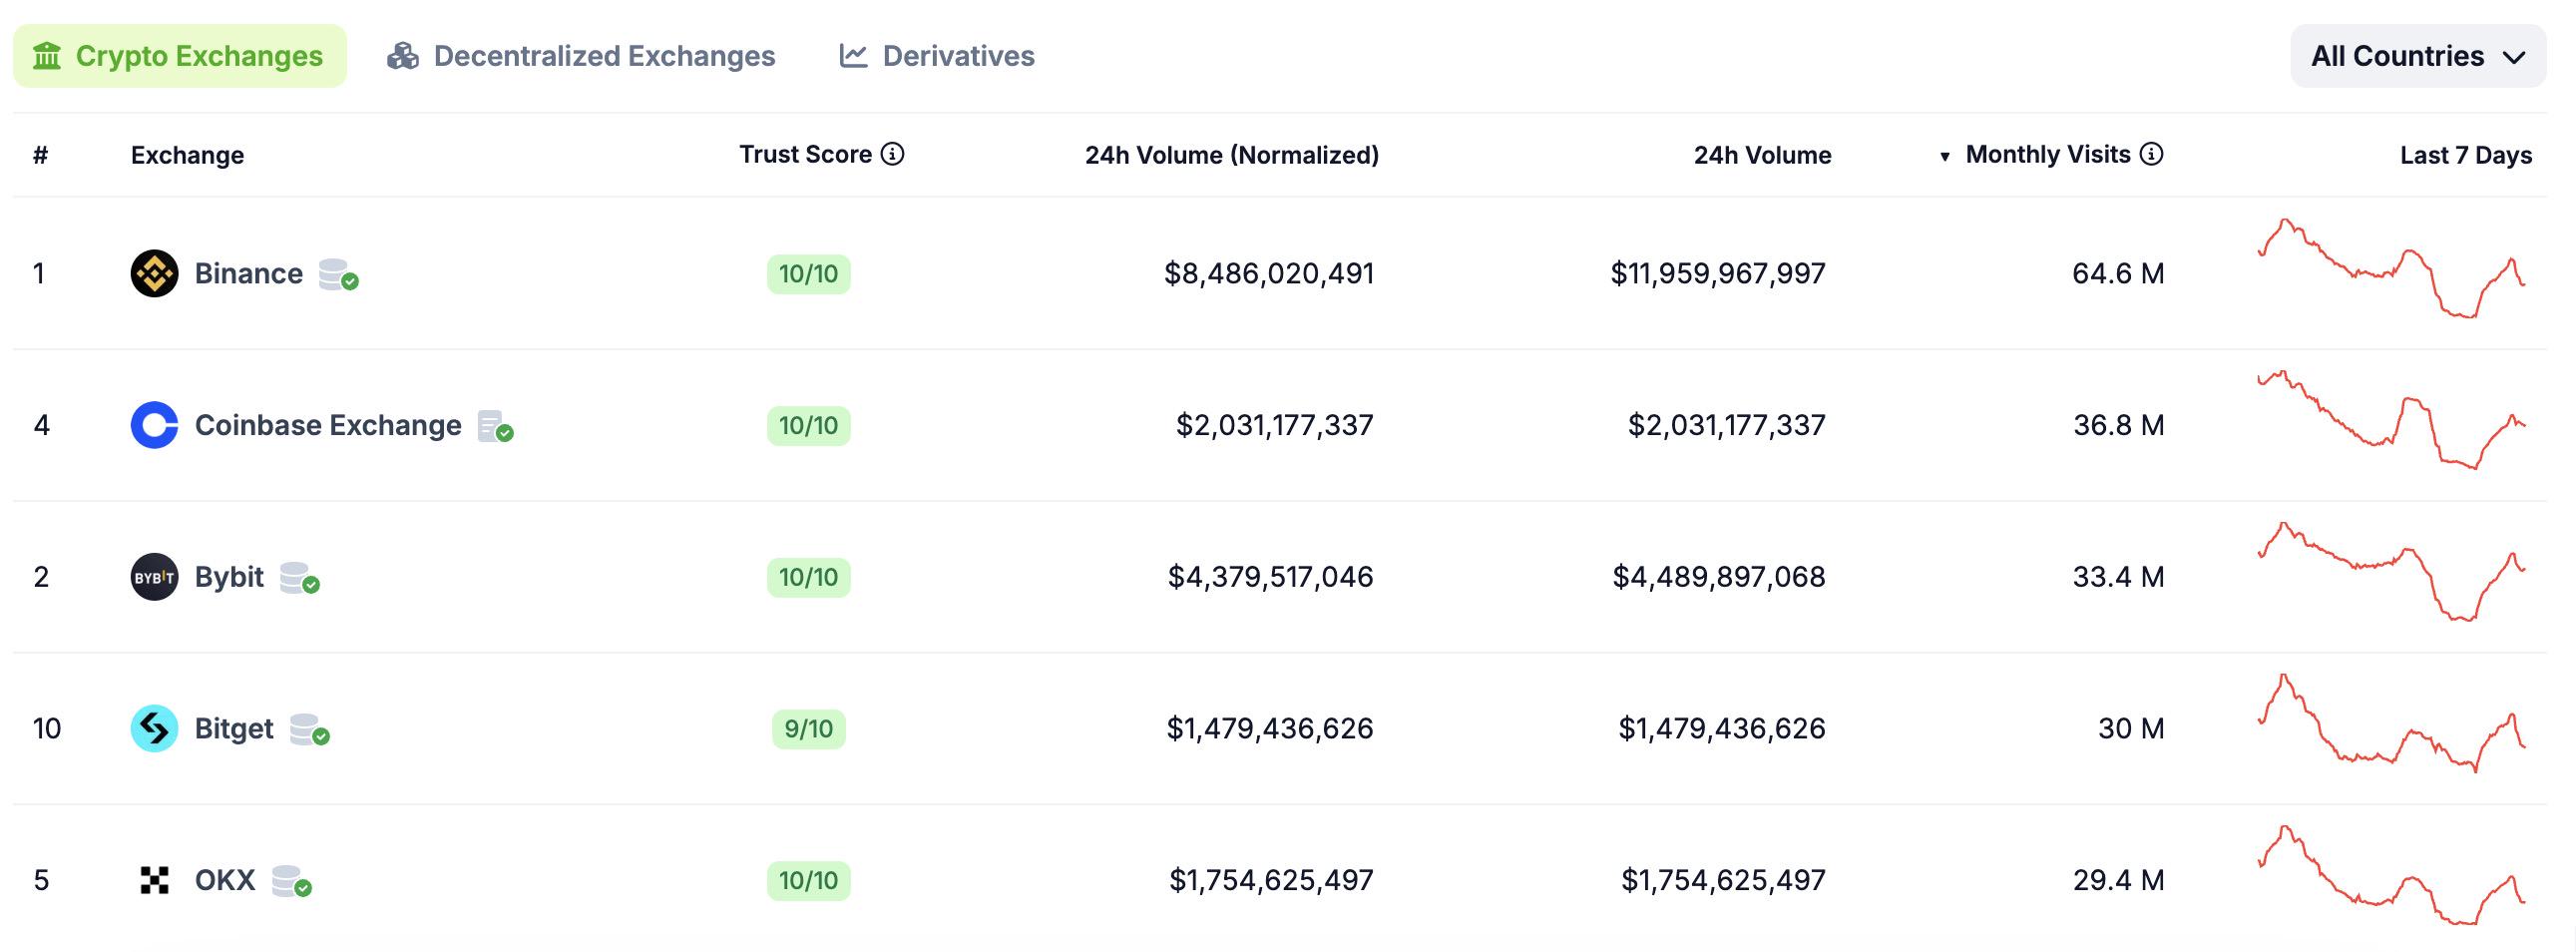This screenshot has width=2576, height=952.
Task: Click the Coinbase Exchange logo icon
Action: pos(154,425)
